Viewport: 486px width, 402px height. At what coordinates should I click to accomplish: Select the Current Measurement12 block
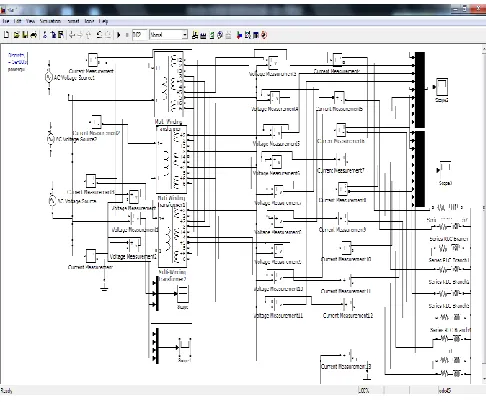350,304
